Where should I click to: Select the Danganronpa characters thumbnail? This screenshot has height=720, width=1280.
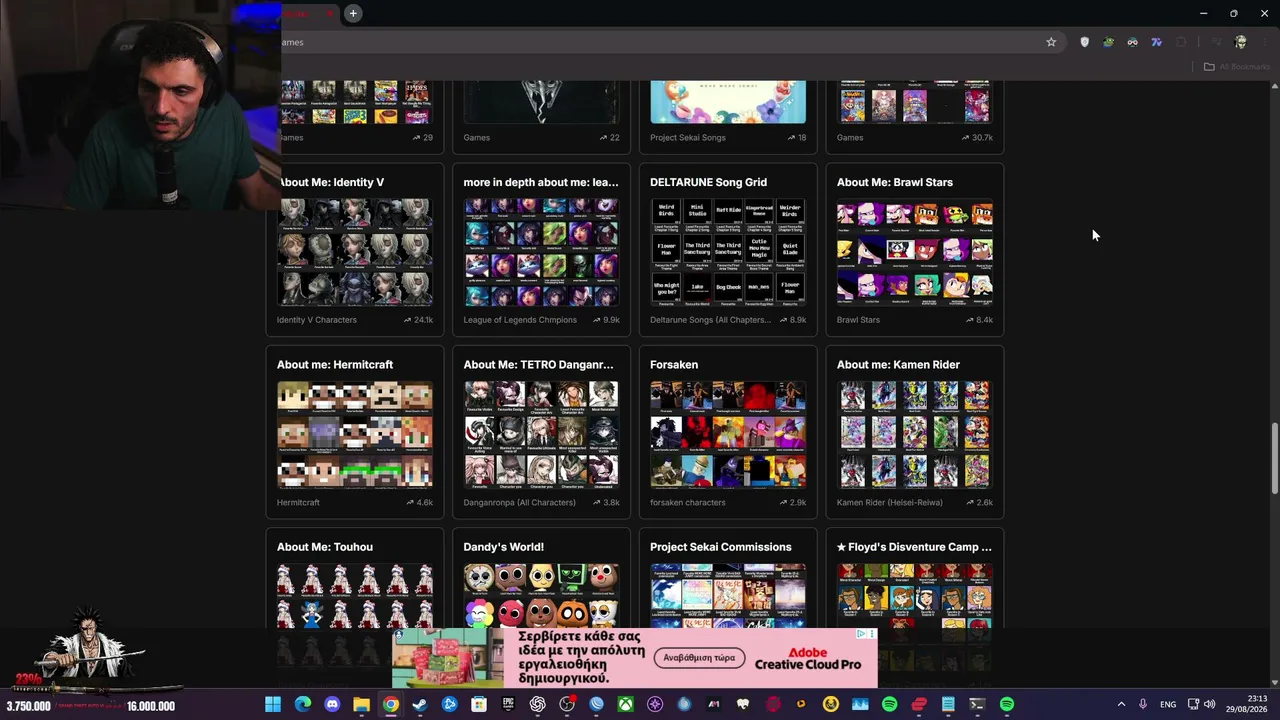541,434
